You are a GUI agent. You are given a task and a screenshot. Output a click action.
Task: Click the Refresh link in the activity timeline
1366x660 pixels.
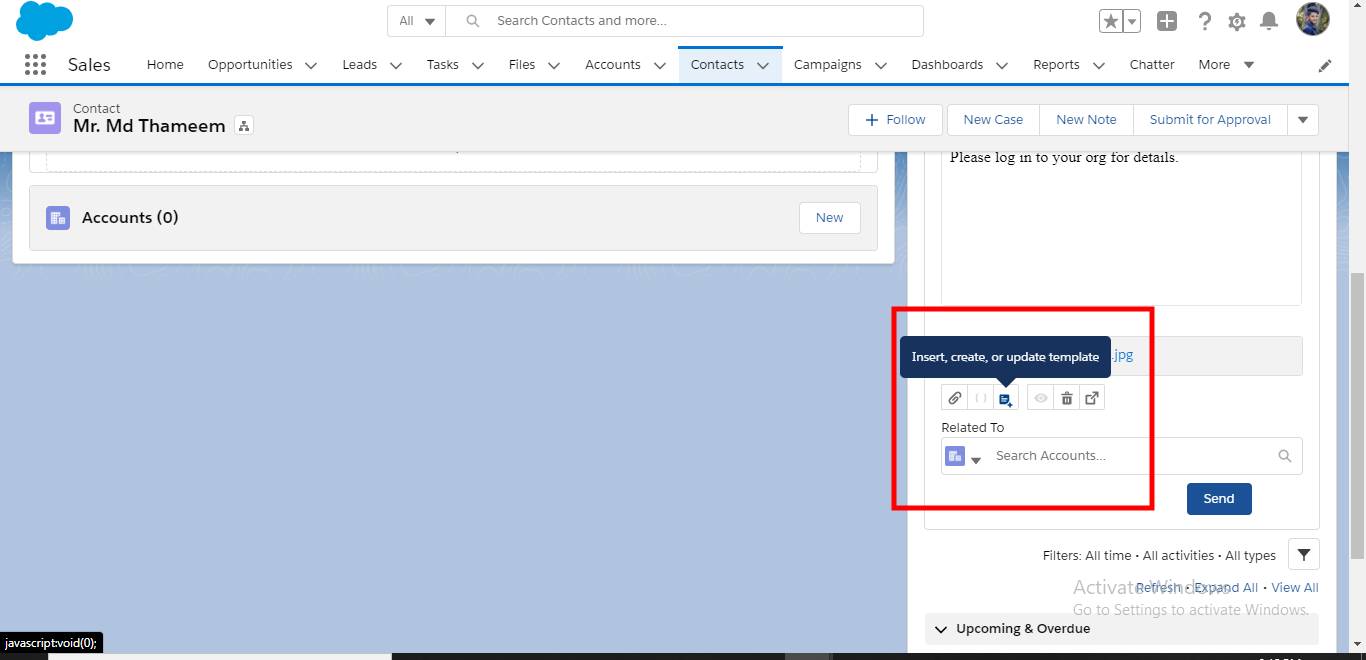tap(1157, 587)
